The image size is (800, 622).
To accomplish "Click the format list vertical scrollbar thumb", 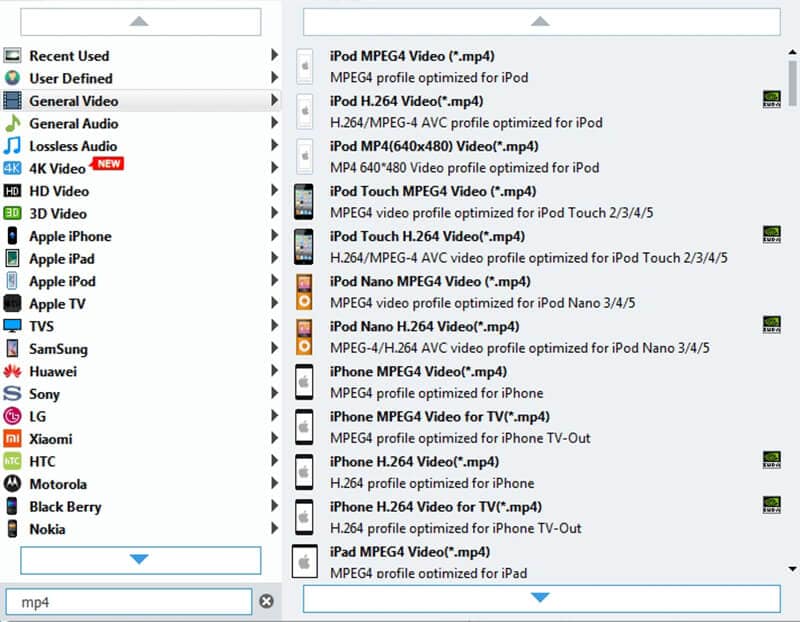I will point(792,80).
